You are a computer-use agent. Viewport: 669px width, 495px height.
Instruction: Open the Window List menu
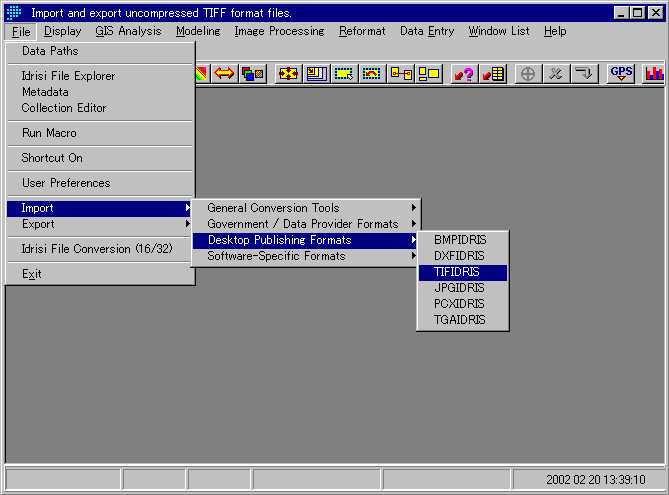pos(499,31)
